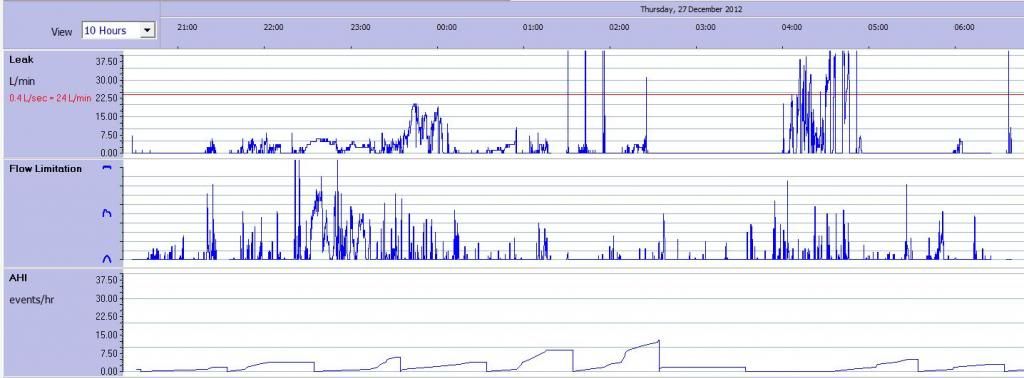Viewport: 1024px width, 378px height.
Task: Click the middle partial flow limitation icon
Action: tap(107, 213)
